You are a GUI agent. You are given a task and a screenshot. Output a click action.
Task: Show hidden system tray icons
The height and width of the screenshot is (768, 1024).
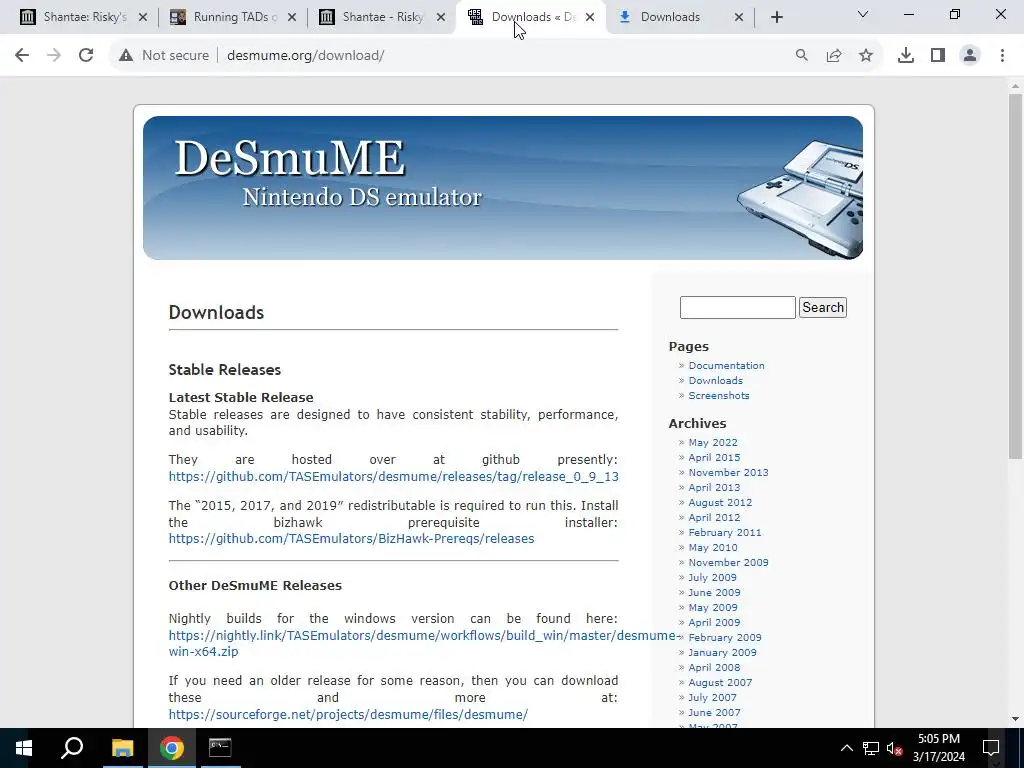pyautogui.click(x=846, y=748)
